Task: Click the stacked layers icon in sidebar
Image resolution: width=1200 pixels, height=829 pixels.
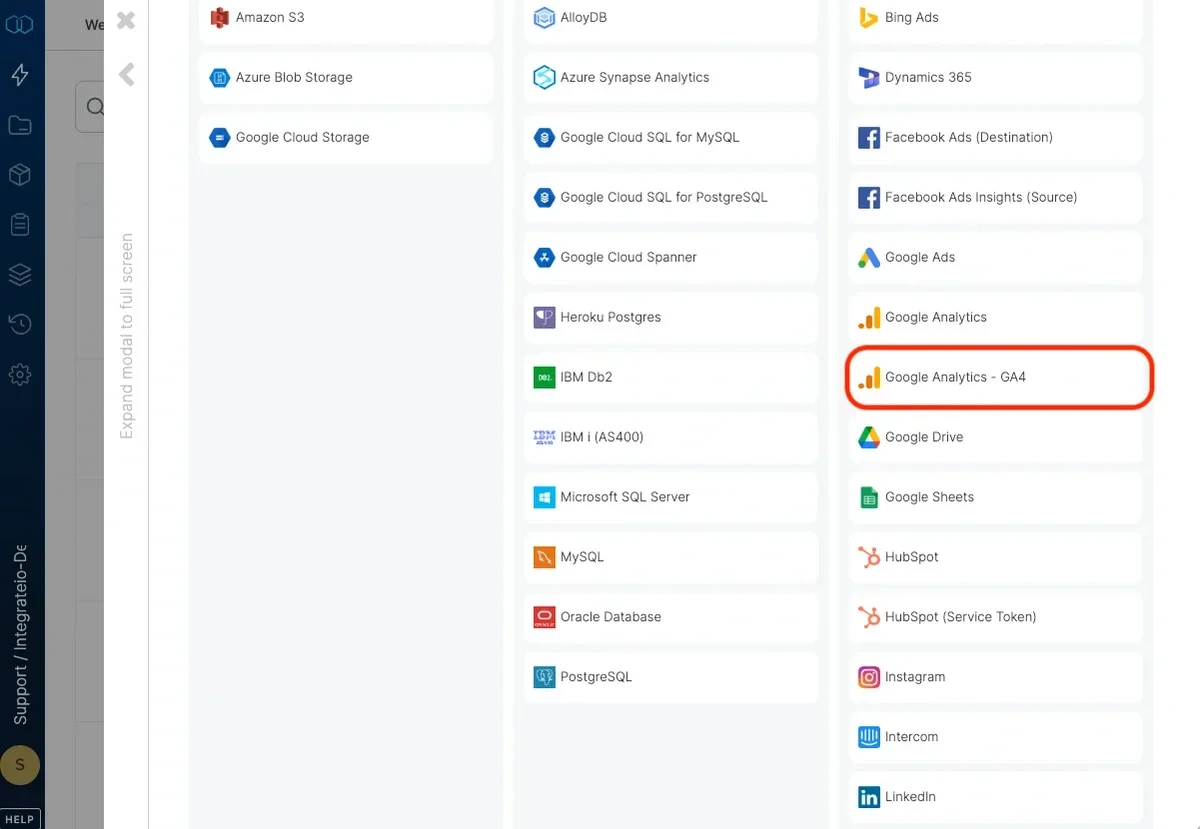Action: tap(21, 274)
